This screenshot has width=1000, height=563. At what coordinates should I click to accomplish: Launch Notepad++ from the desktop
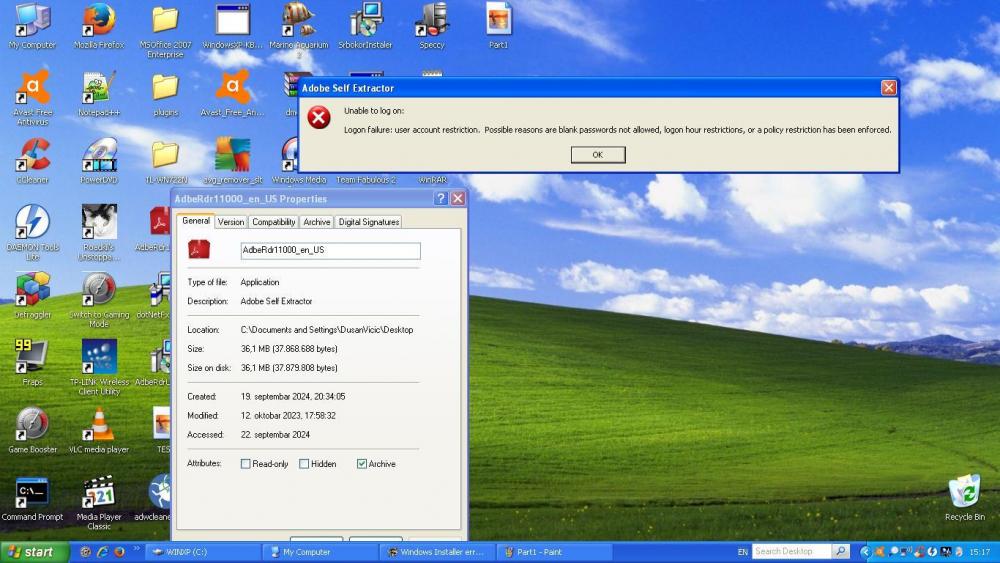pos(98,90)
